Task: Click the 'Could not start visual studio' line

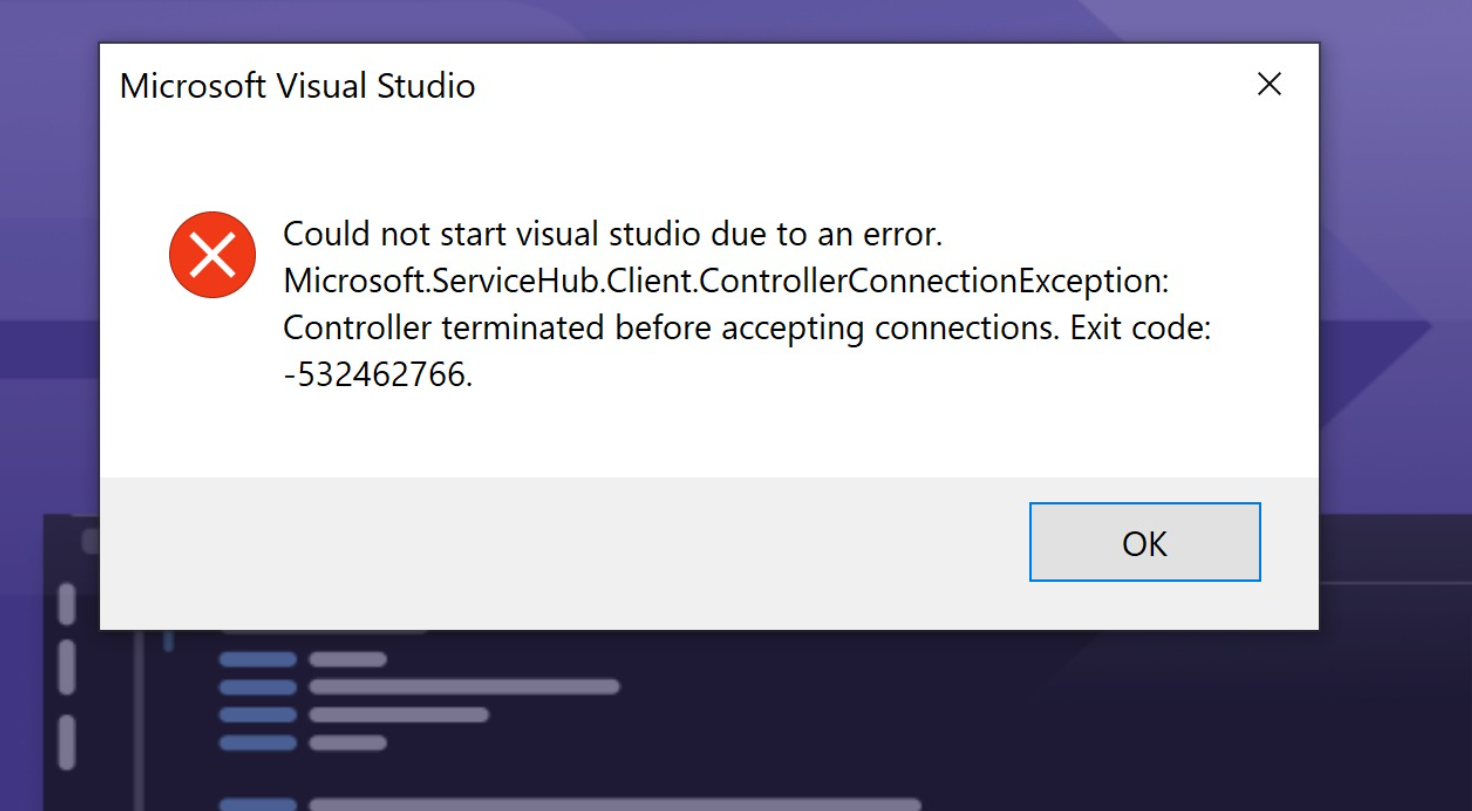Action: click(x=613, y=234)
